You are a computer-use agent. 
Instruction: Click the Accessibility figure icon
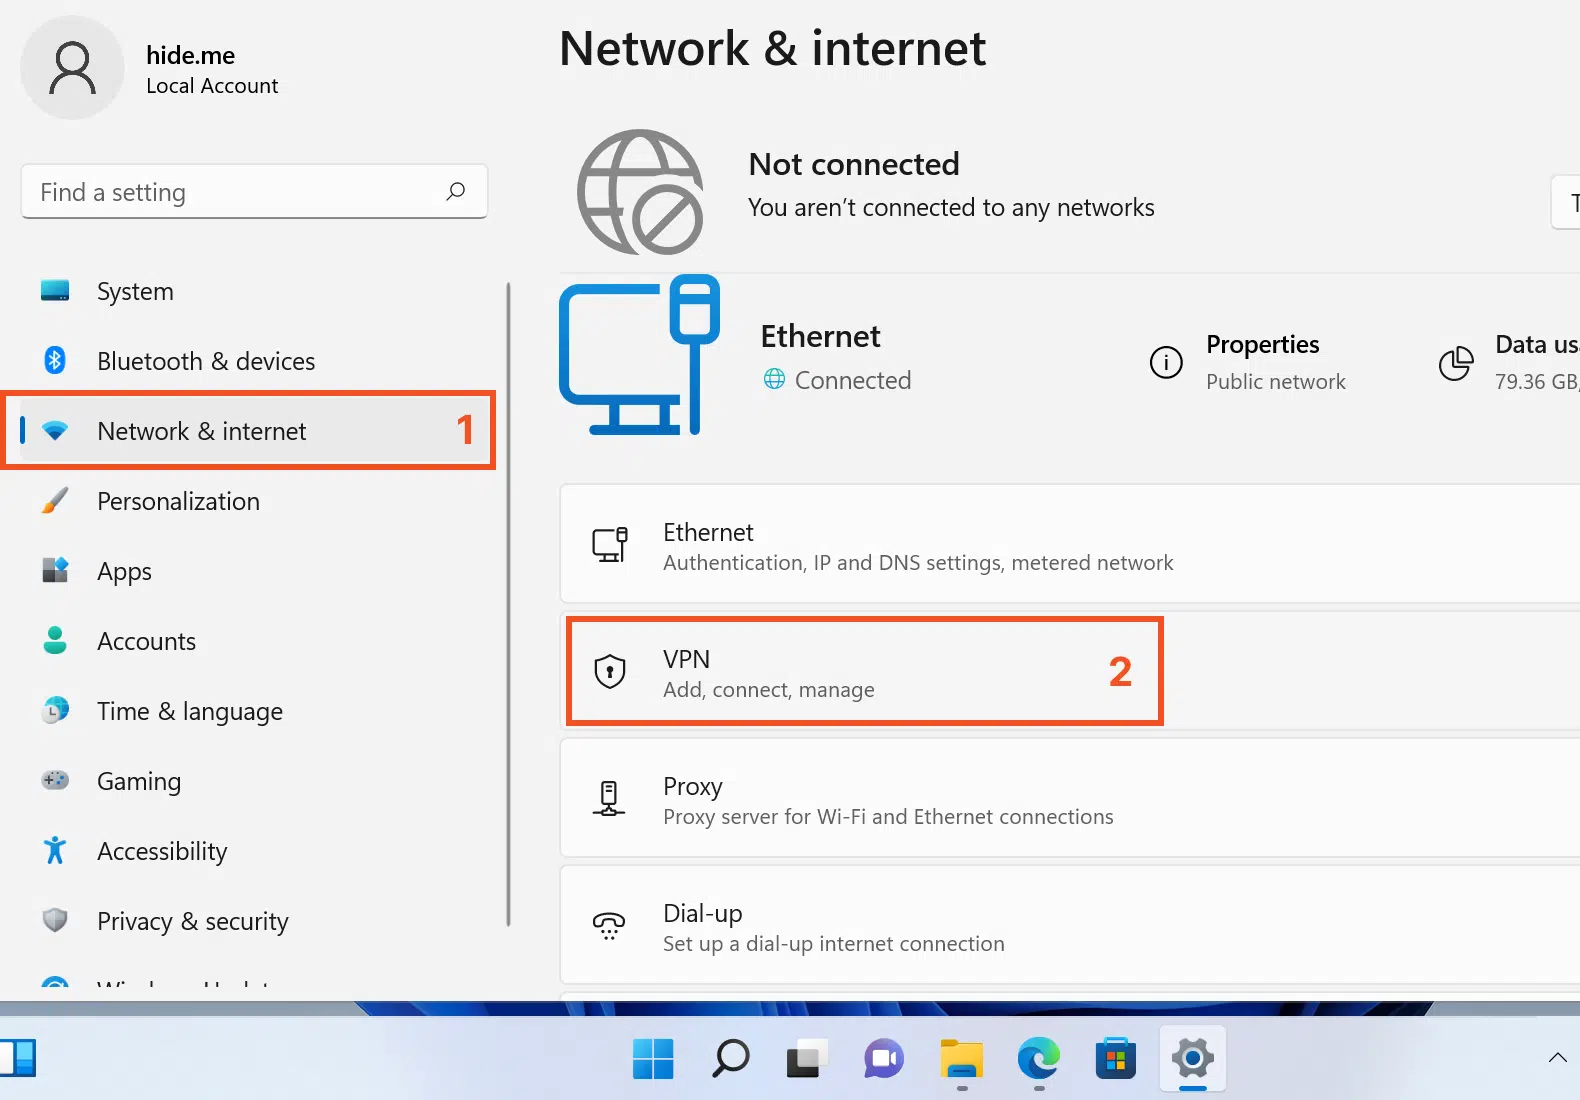click(55, 850)
